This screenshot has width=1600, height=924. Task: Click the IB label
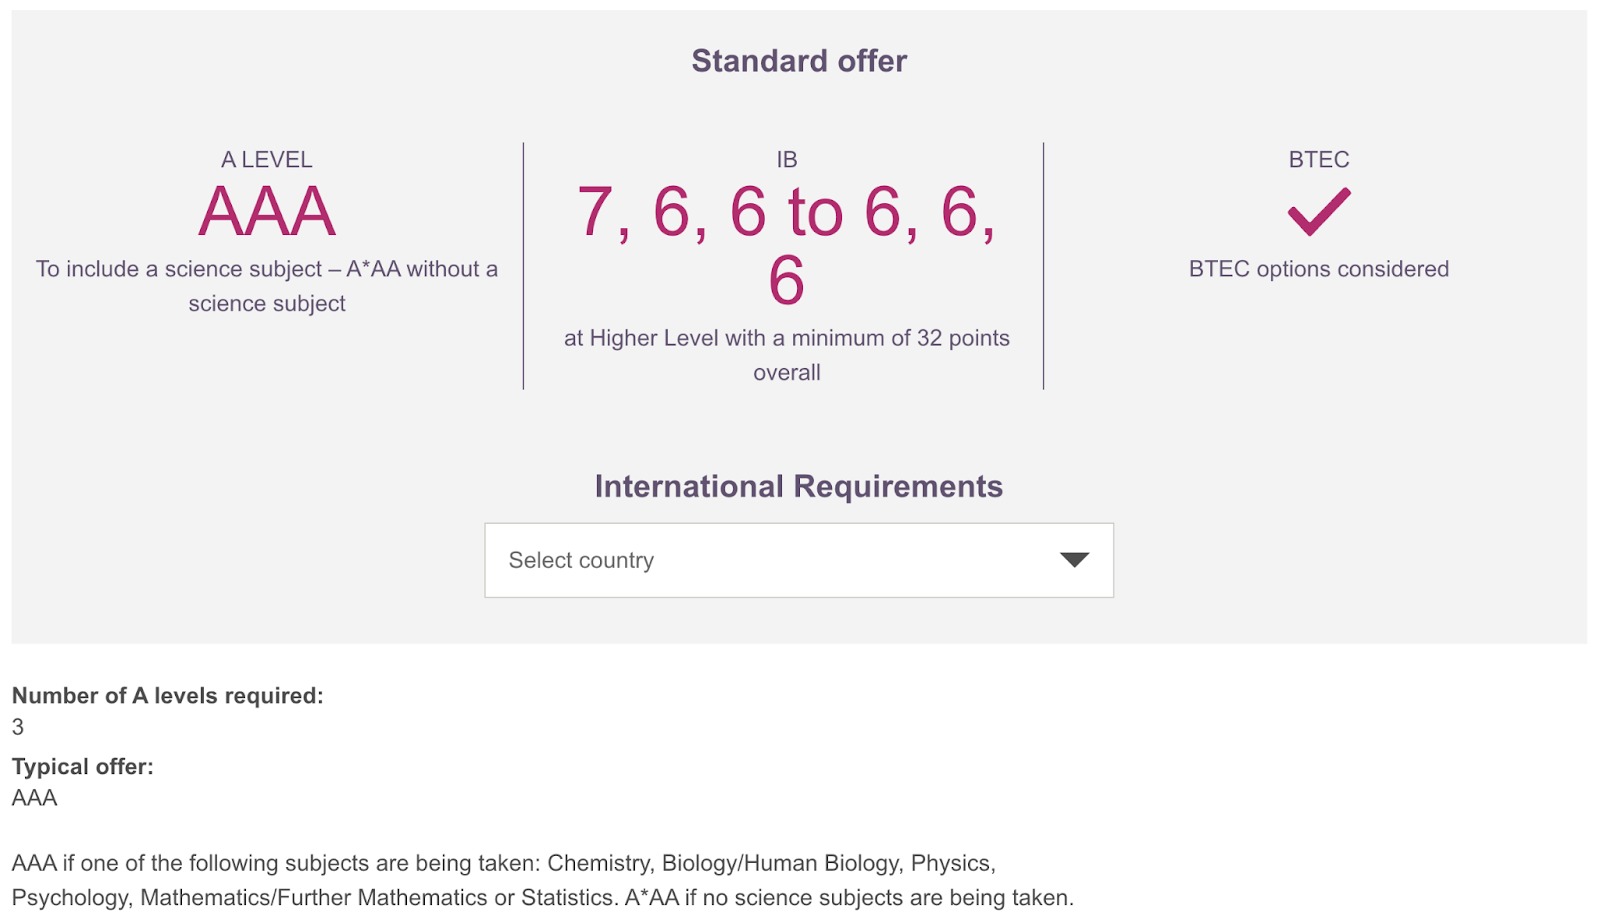pyautogui.click(x=787, y=160)
